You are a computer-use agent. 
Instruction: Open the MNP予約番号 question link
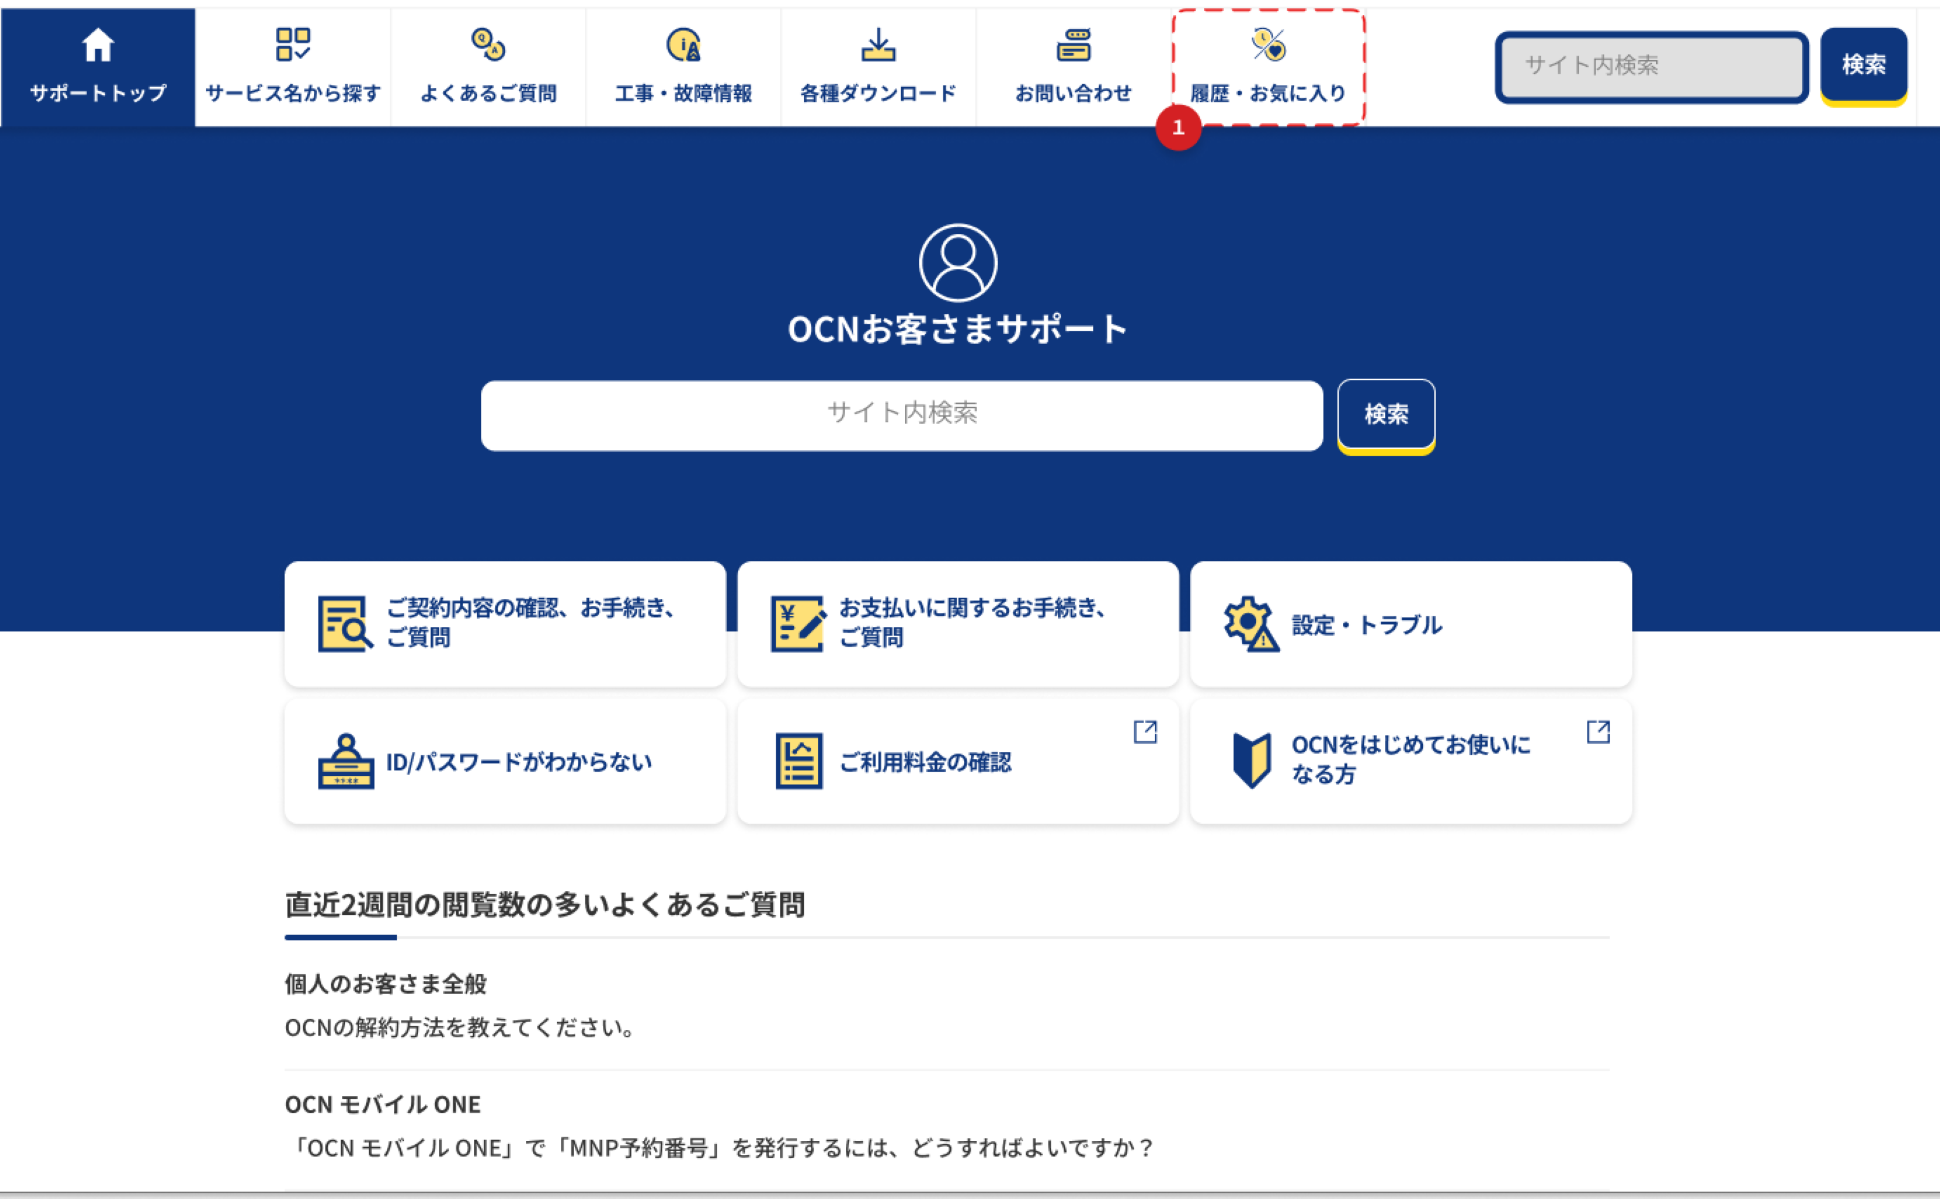pyautogui.click(x=720, y=1148)
